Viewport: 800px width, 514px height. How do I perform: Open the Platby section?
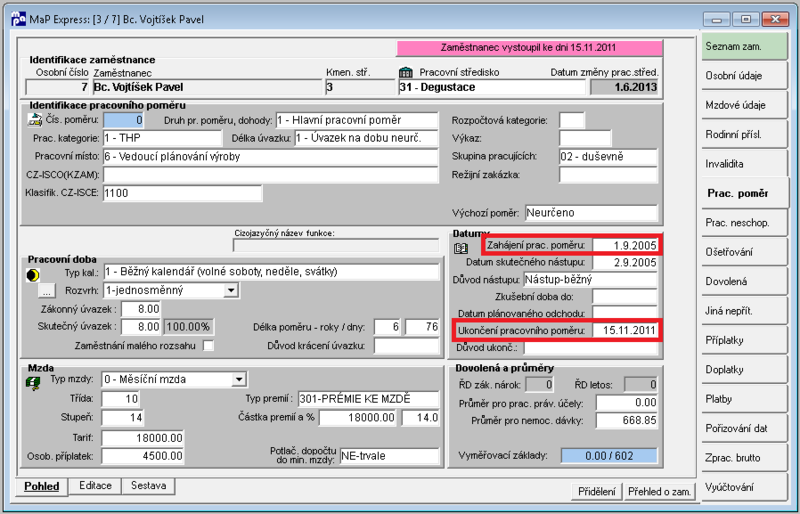(744, 399)
